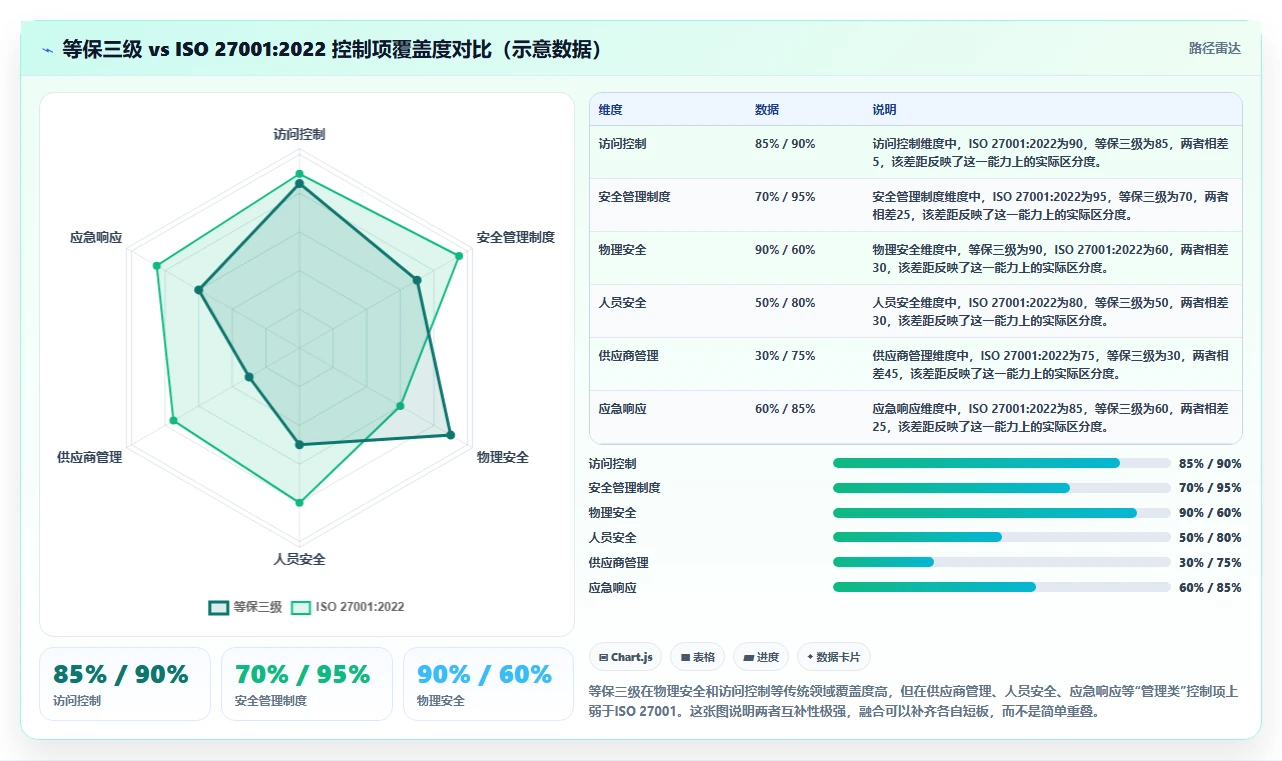1282x761 pixels.
Task: Click the 人员安全 axis label on the radar
Action: (299, 559)
